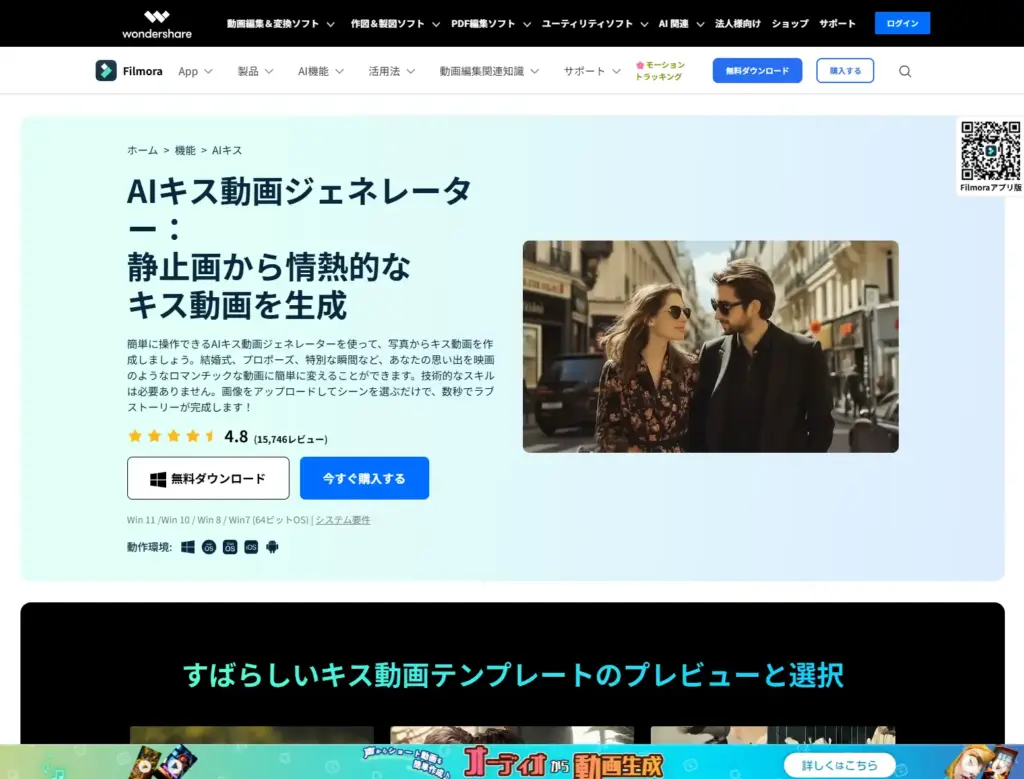1024x779 pixels.
Task: Click the Wondershare logo
Action: click(156, 23)
